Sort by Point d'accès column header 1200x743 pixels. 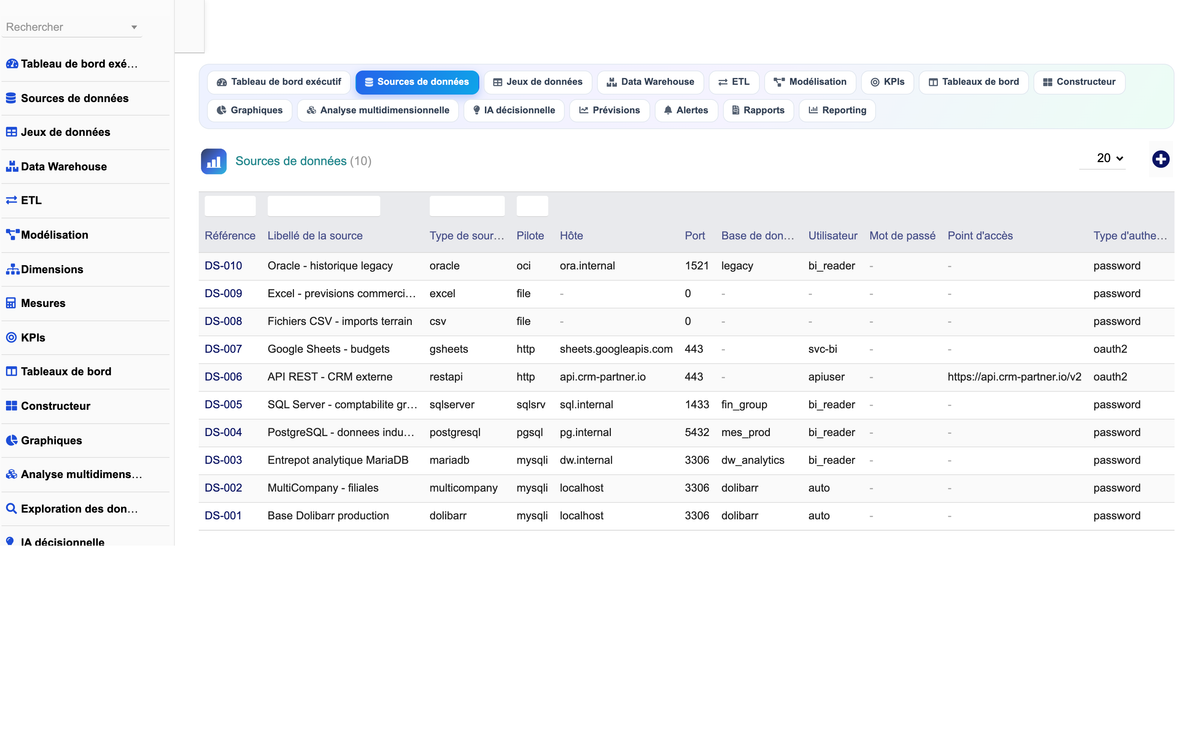click(x=980, y=236)
